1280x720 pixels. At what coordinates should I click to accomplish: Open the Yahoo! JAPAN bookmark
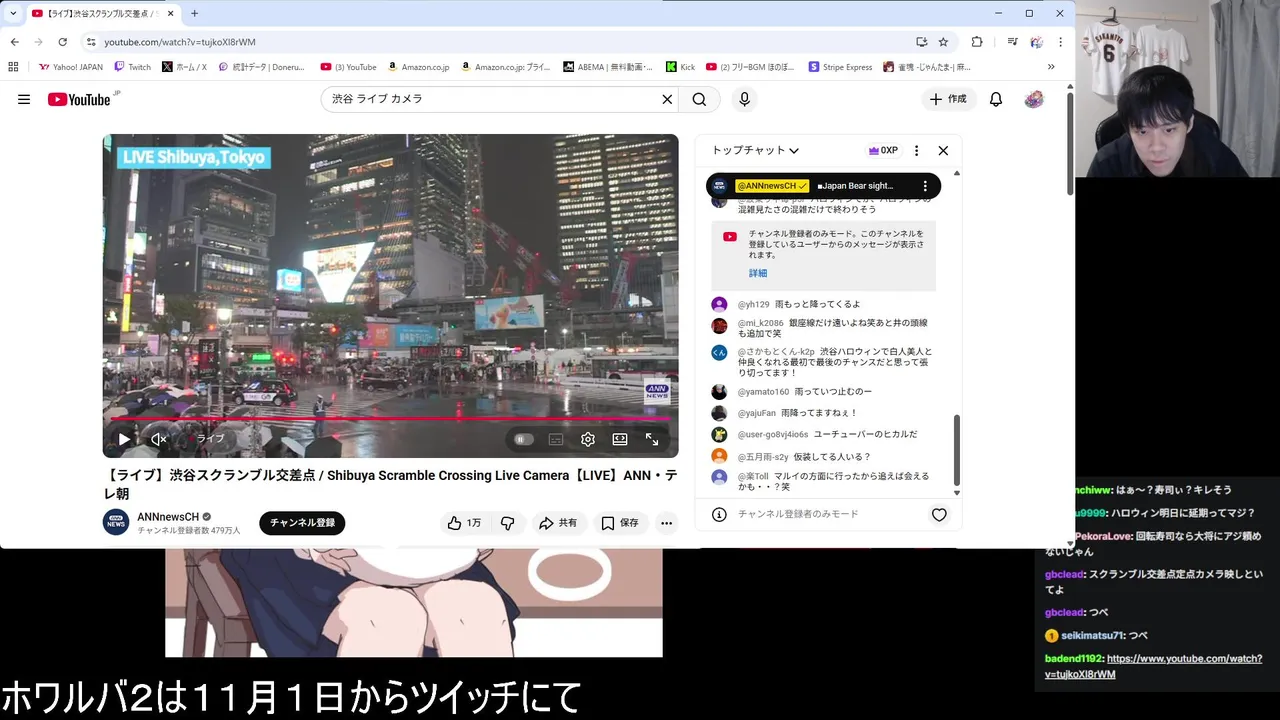click(x=70, y=67)
